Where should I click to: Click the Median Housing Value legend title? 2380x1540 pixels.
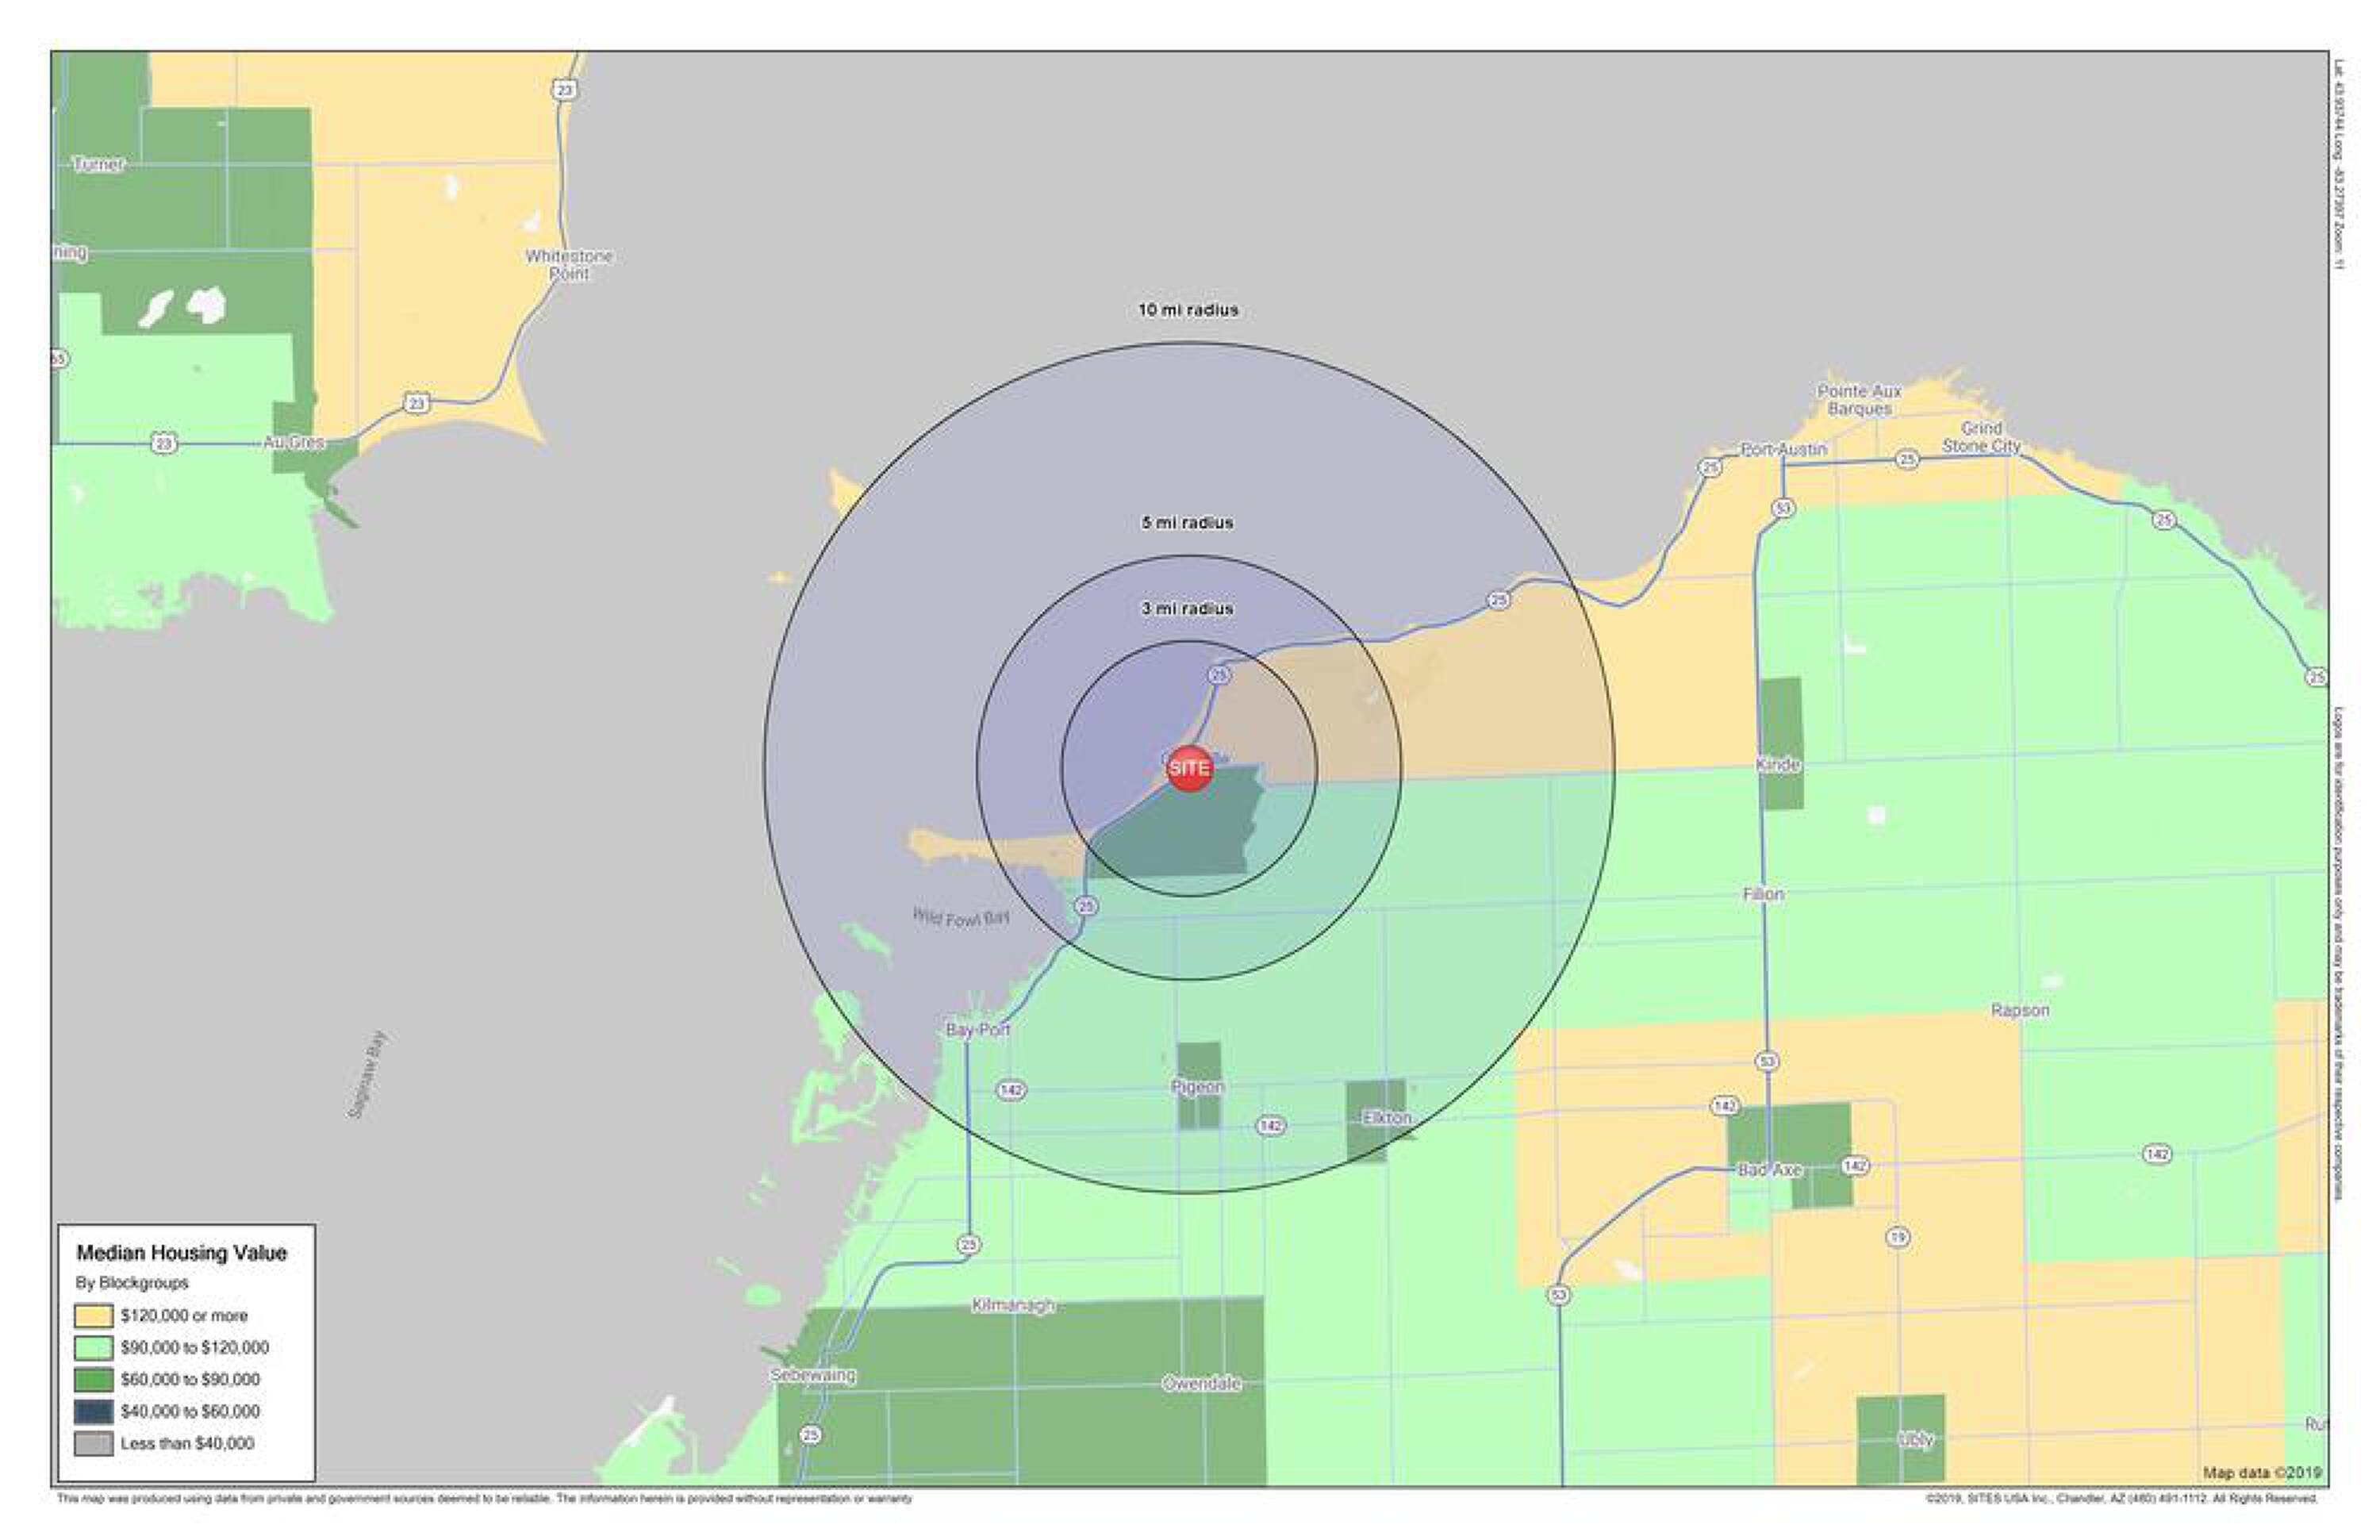coord(182,1253)
